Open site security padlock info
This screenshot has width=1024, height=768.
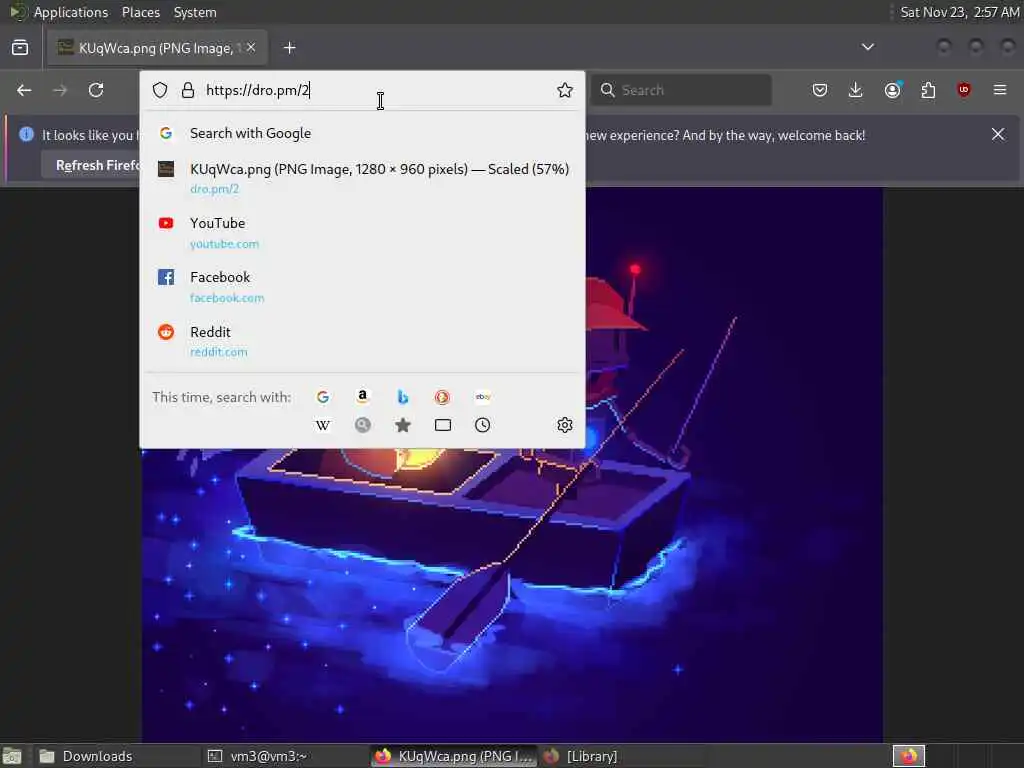coord(188,90)
